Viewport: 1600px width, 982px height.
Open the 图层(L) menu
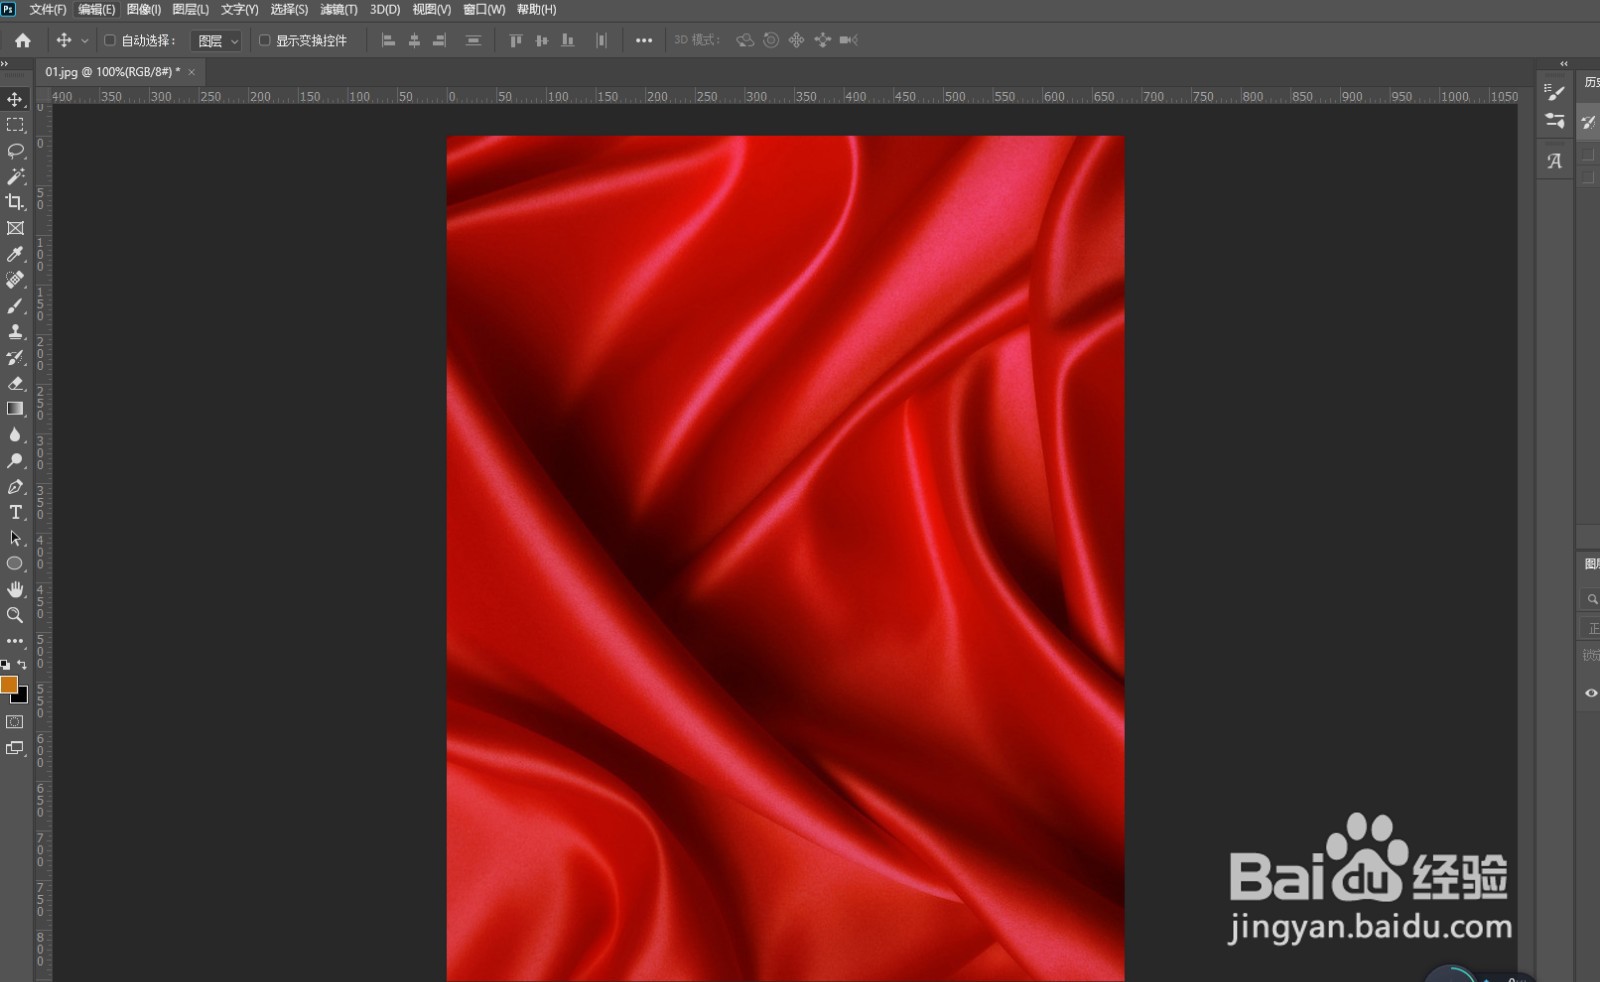coord(191,10)
